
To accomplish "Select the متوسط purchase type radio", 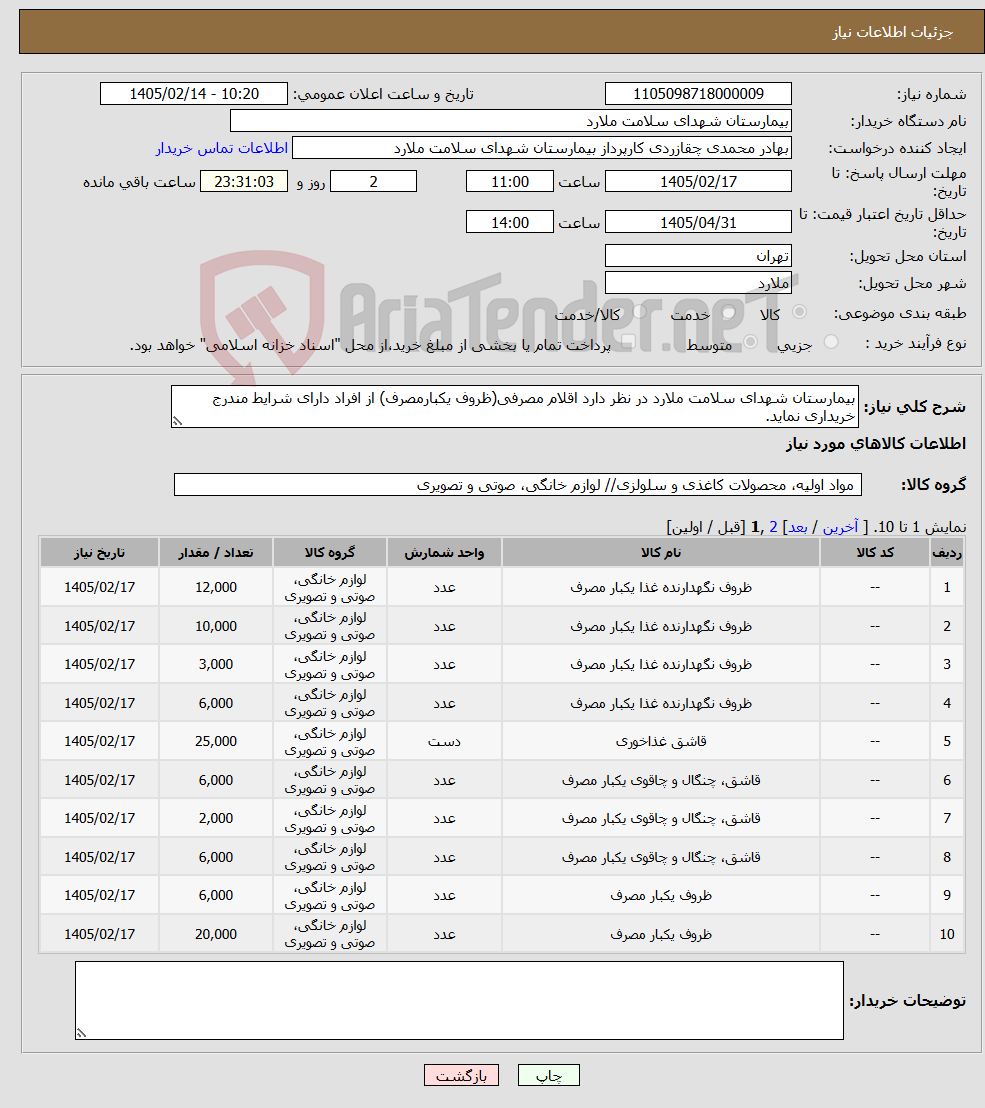I will pyautogui.click(x=751, y=342).
